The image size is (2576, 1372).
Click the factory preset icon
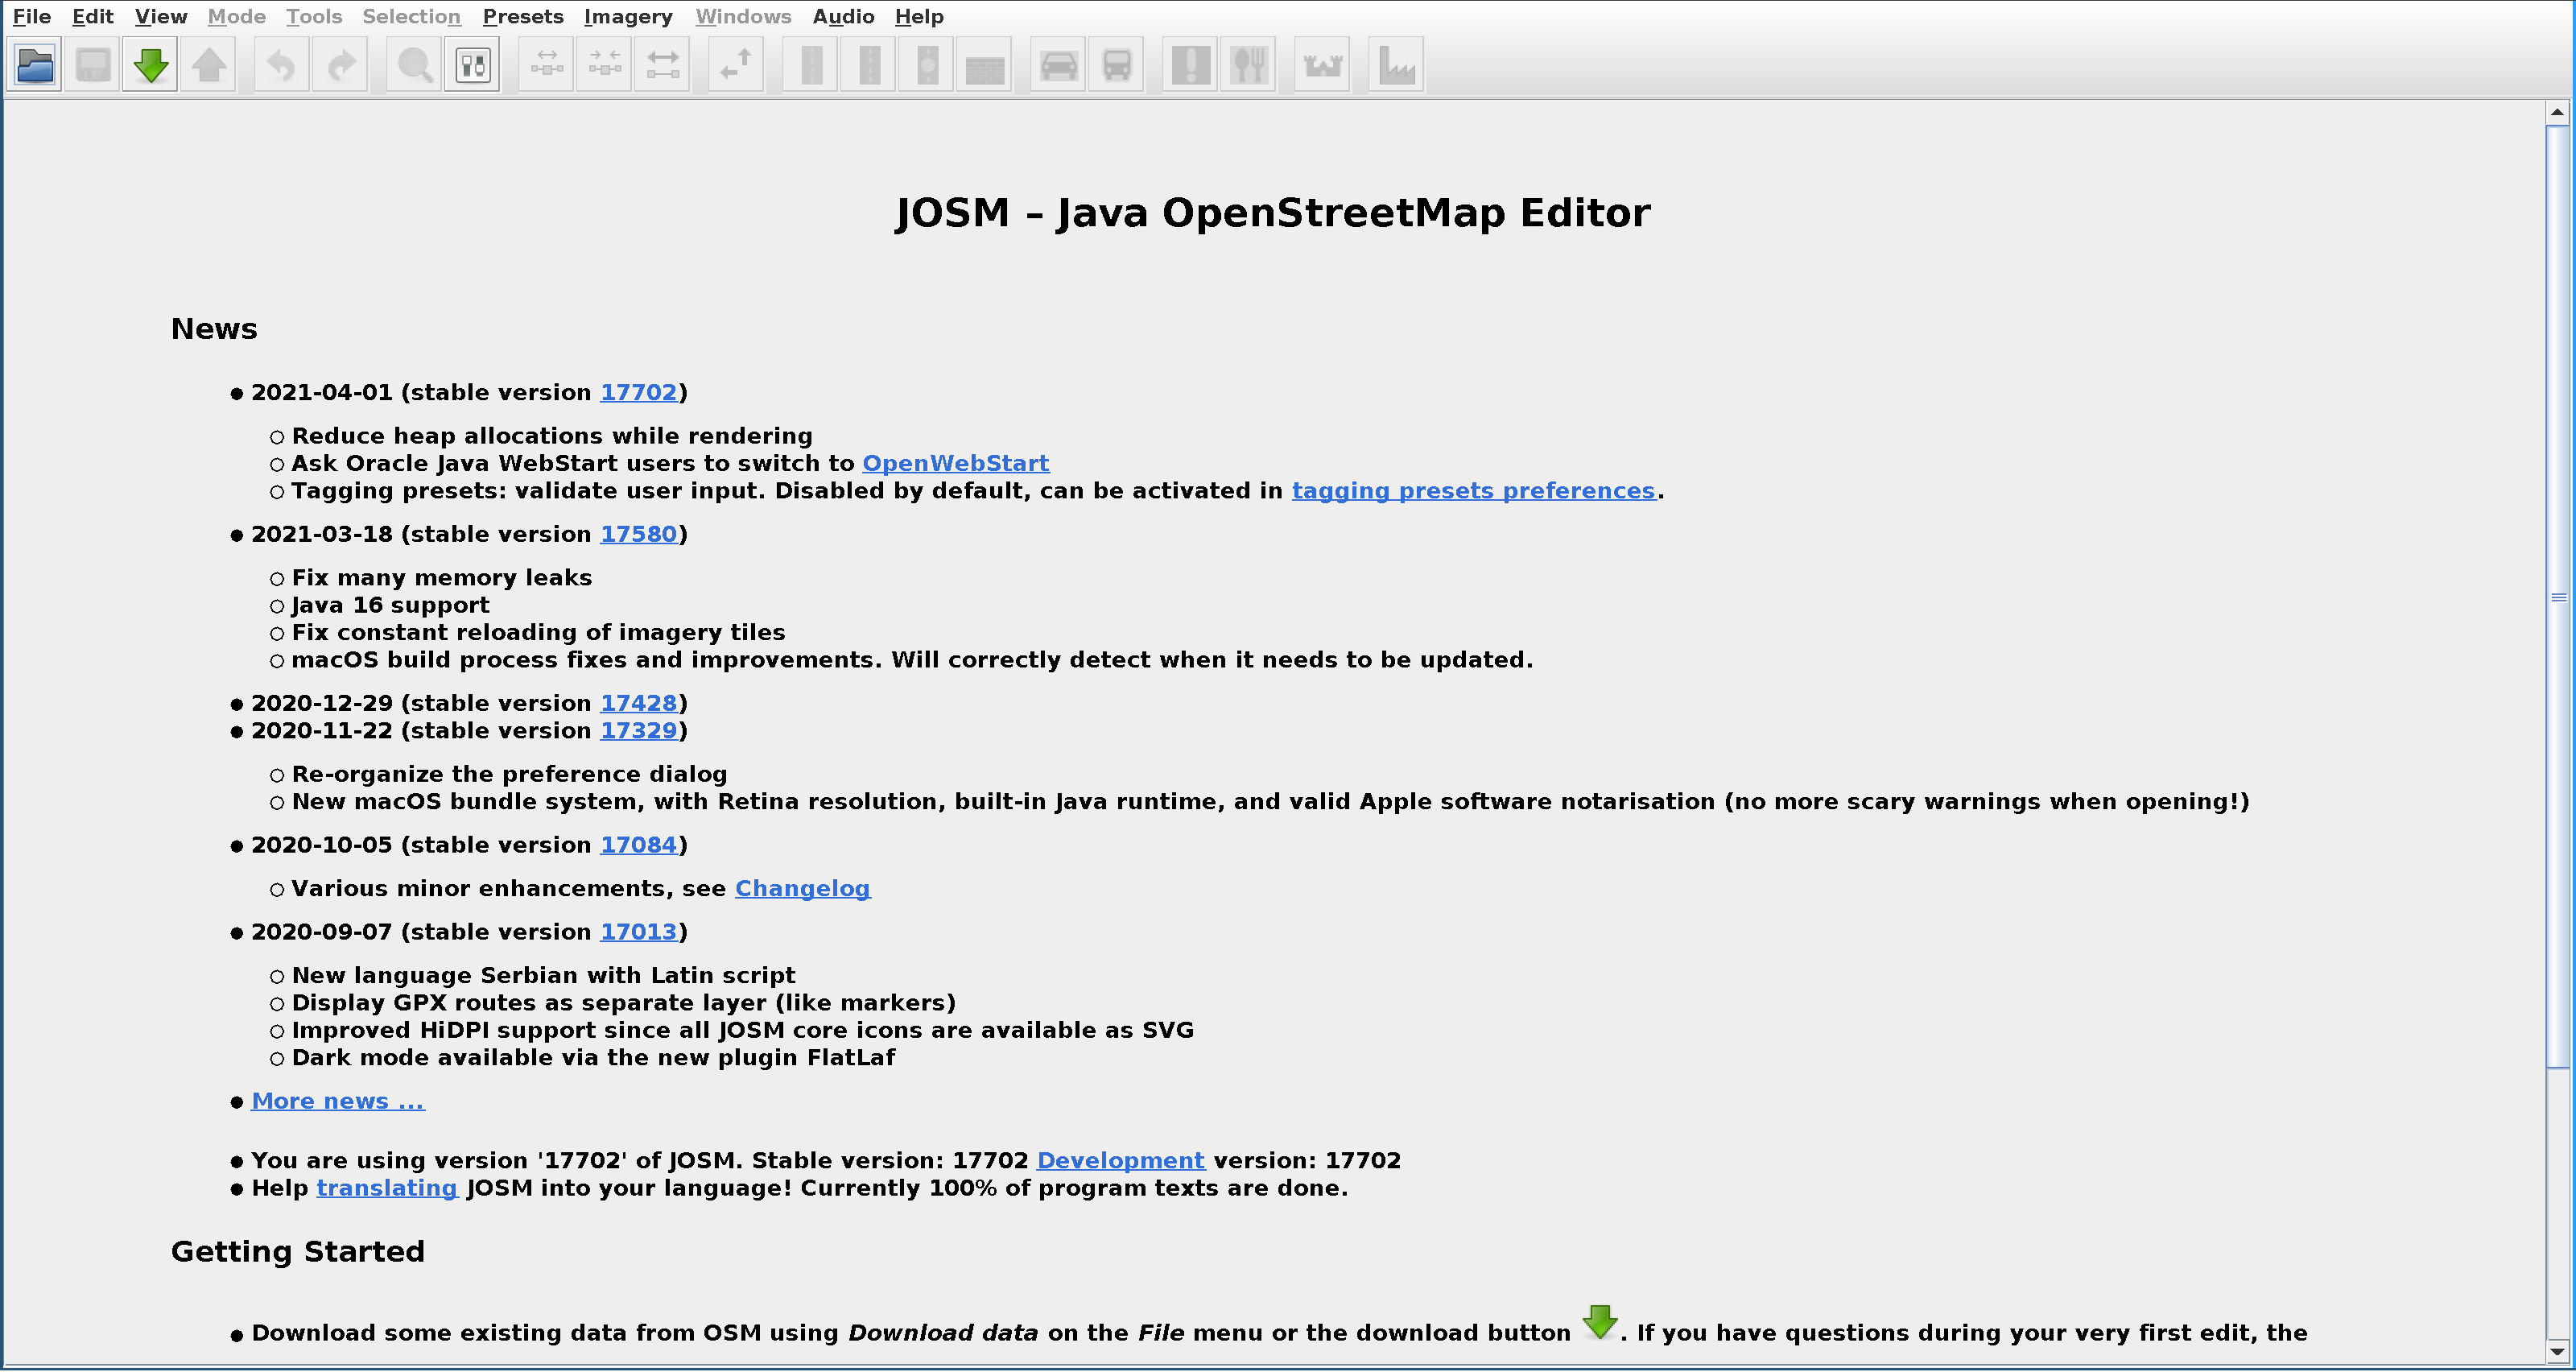click(1397, 65)
